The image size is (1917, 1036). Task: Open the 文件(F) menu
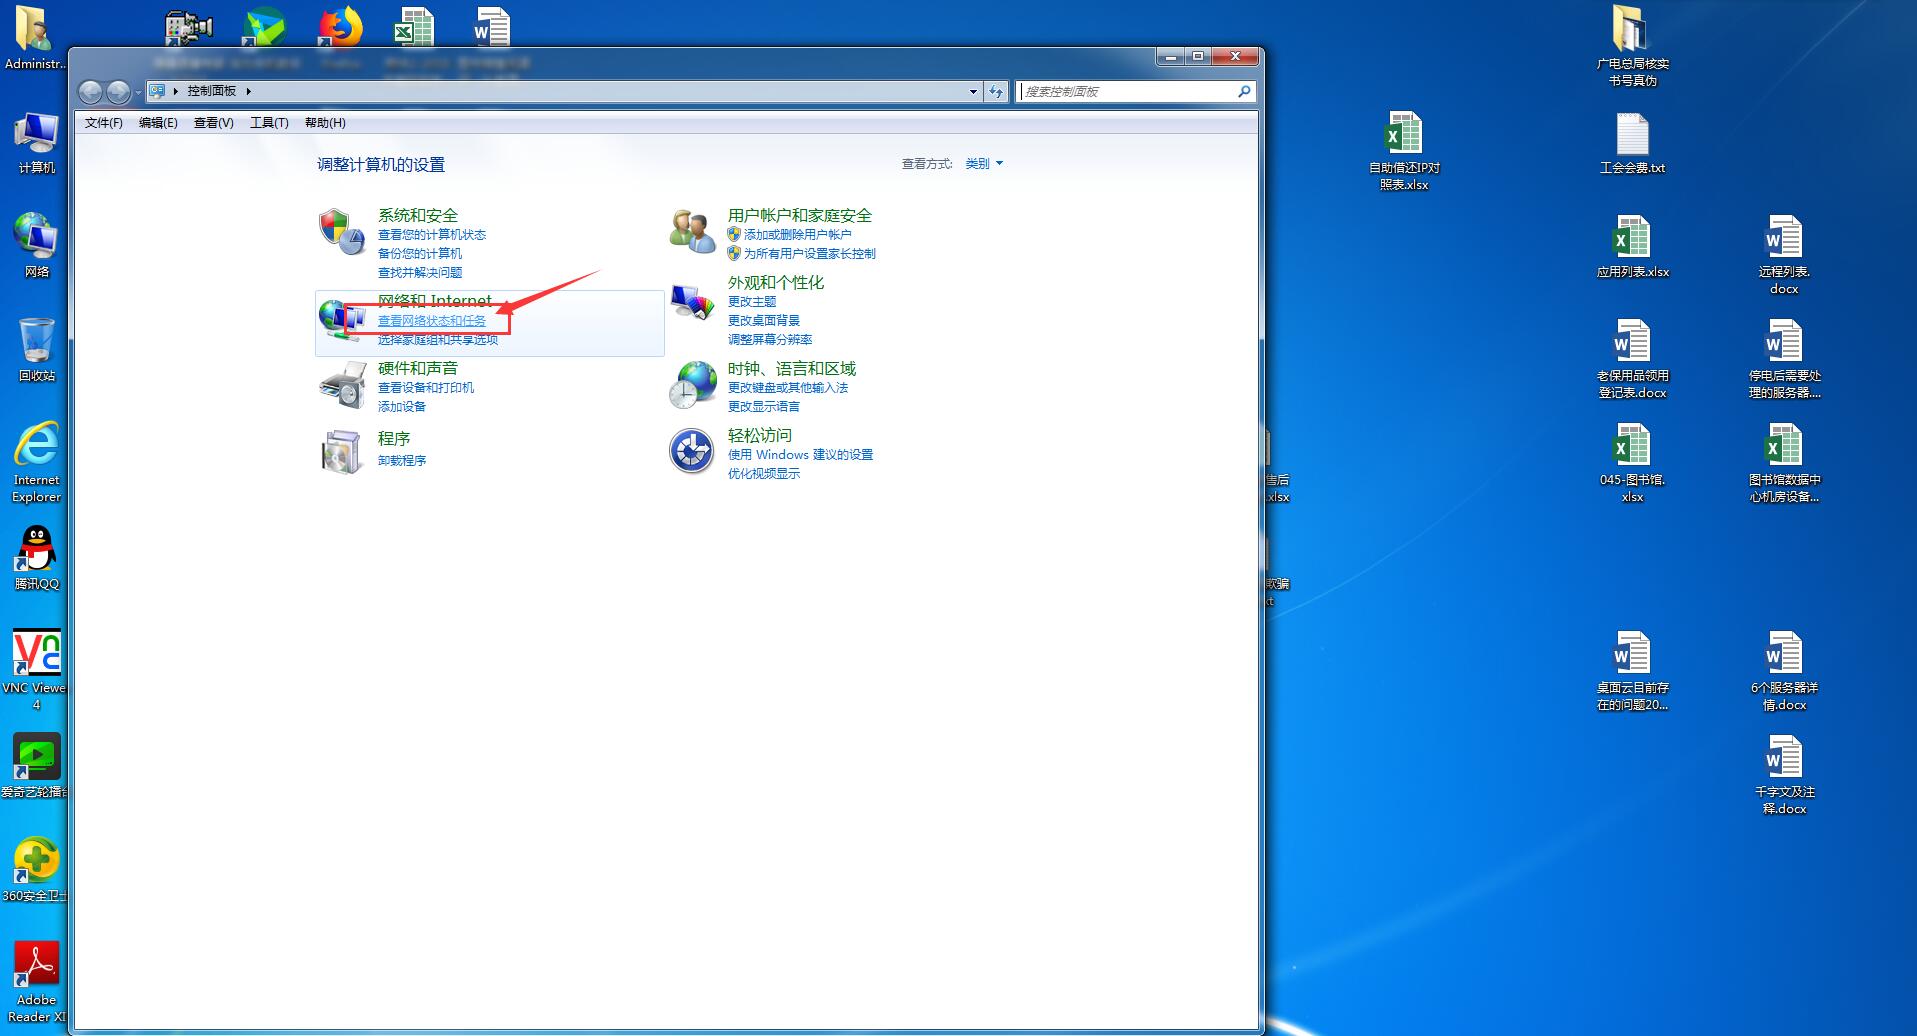[x=104, y=123]
